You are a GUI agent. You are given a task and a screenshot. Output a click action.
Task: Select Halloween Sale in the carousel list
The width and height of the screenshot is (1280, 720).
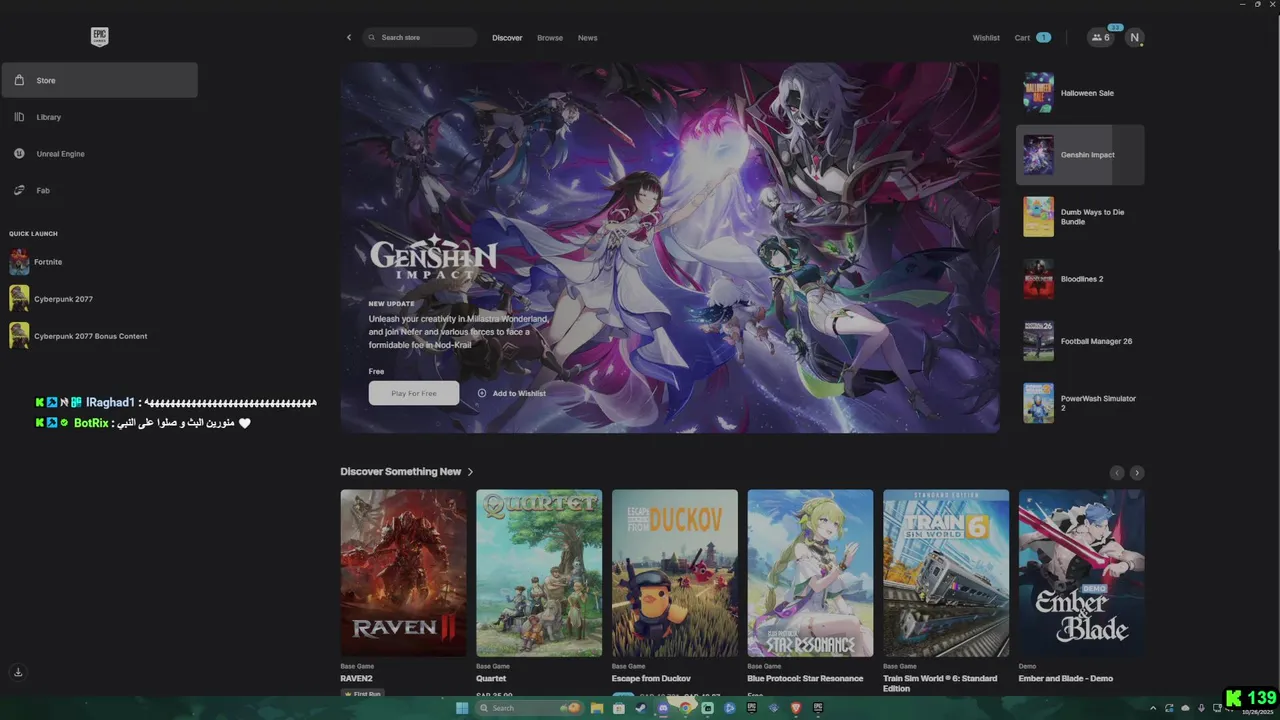click(x=1080, y=93)
